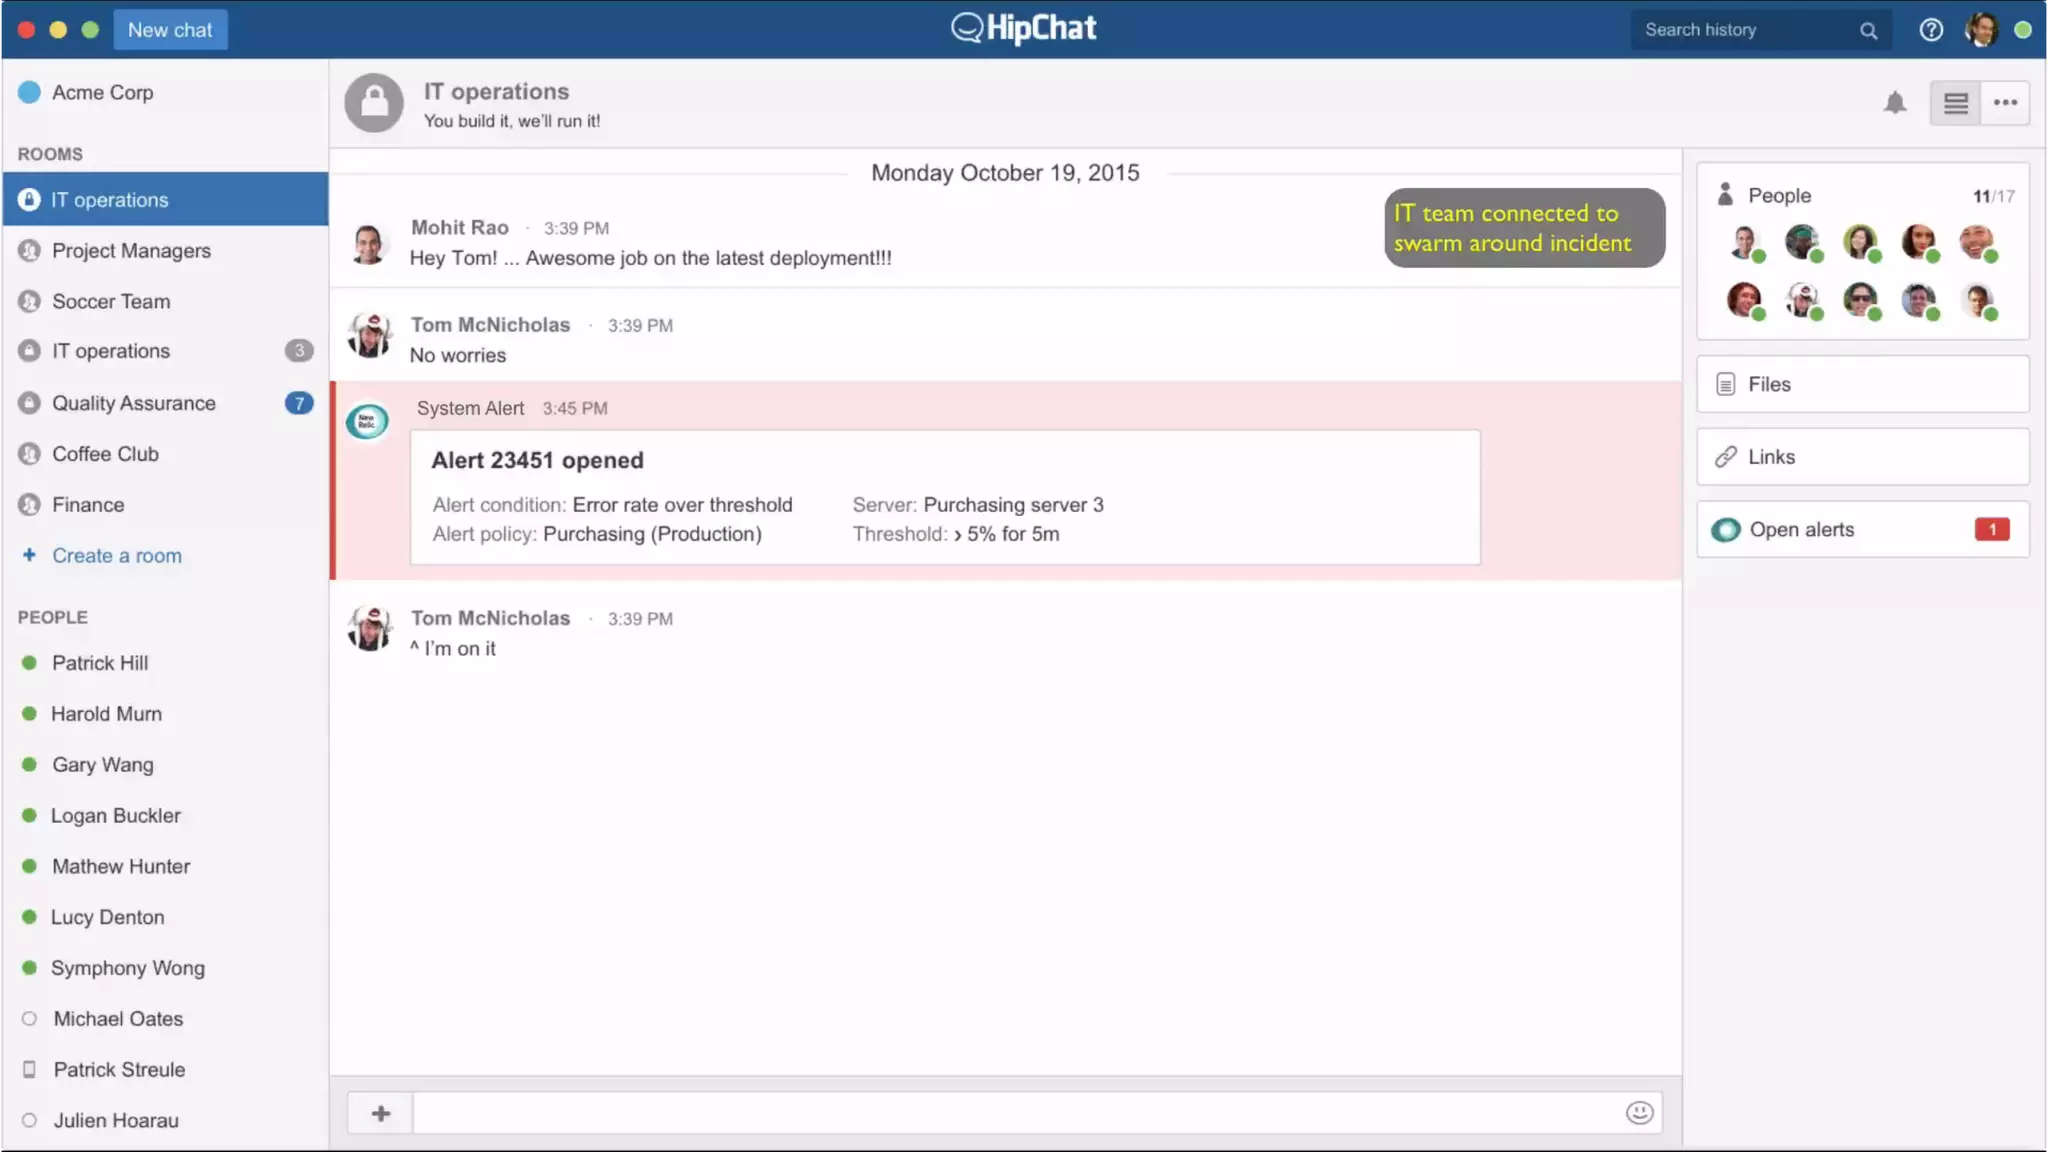
Task: Open user profile avatar menu at top right
Action: click(x=1981, y=30)
